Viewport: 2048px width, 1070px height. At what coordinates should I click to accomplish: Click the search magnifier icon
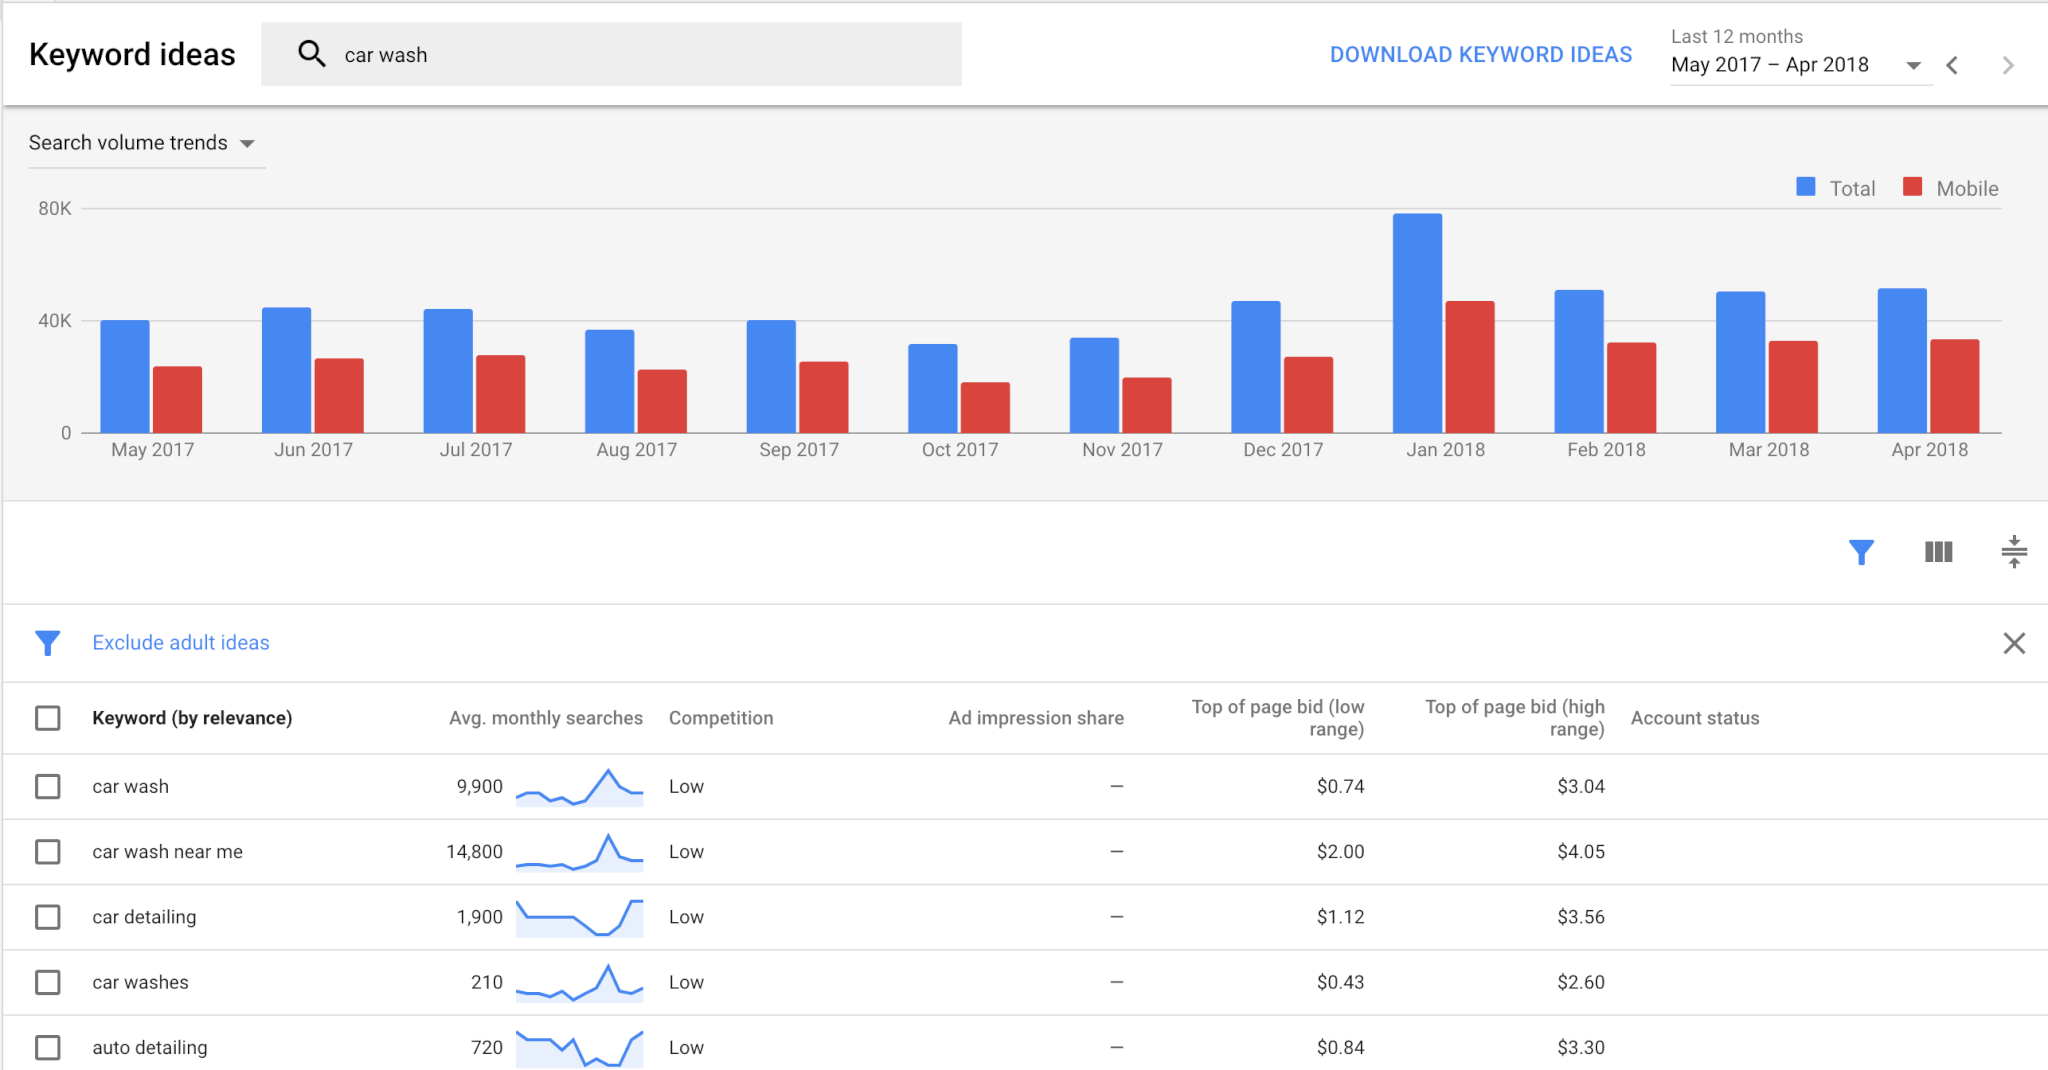coord(312,53)
